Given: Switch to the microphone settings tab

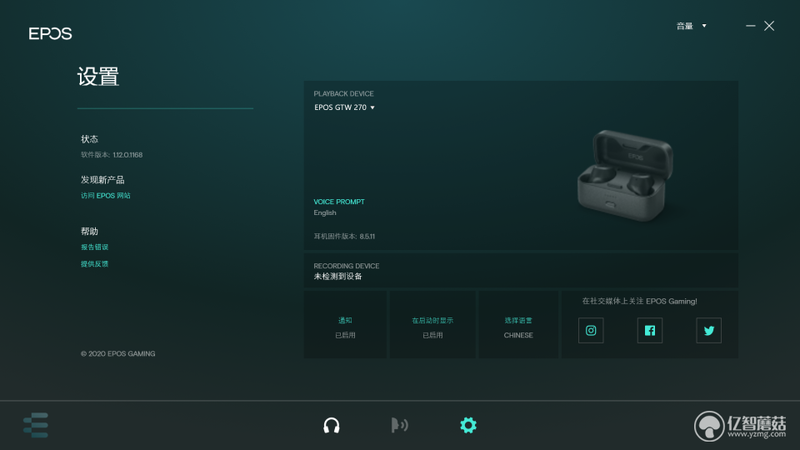Looking at the screenshot, I should [399, 425].
